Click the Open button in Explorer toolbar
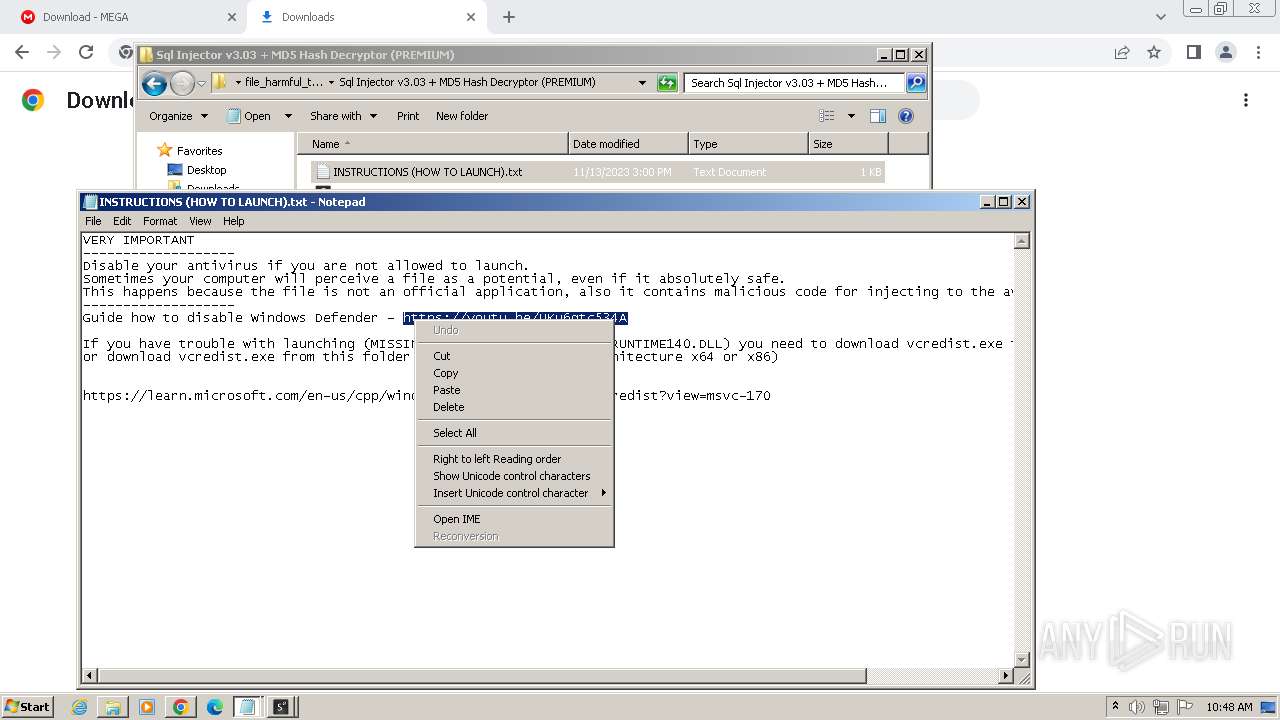The height and width of the screenshot is (720, 1280). tap(249, 116)
